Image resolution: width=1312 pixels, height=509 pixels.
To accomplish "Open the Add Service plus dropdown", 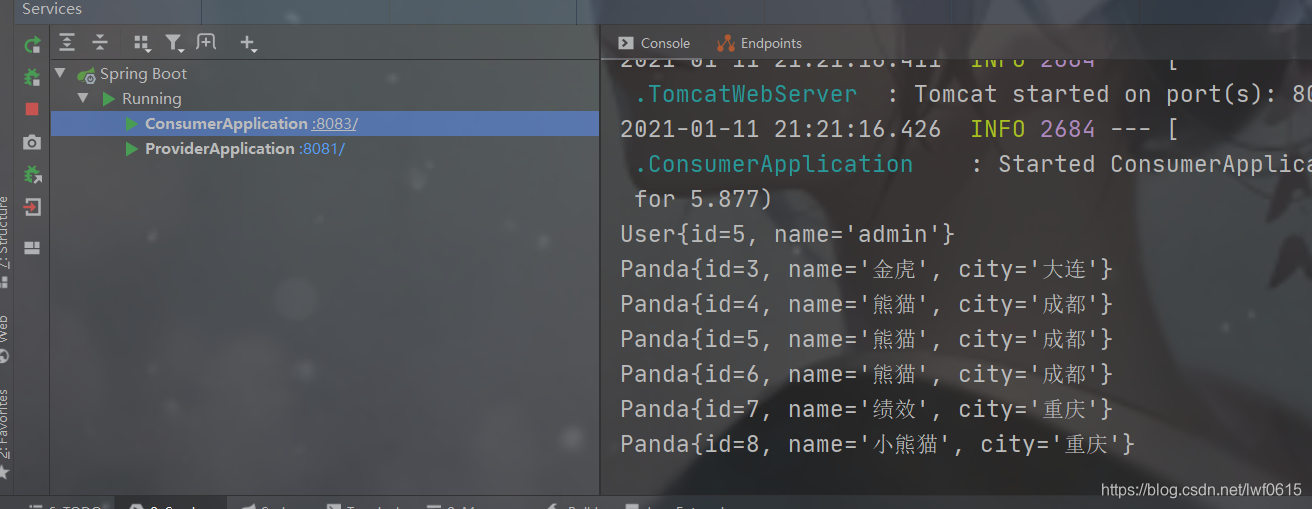I will coord(248,43).
